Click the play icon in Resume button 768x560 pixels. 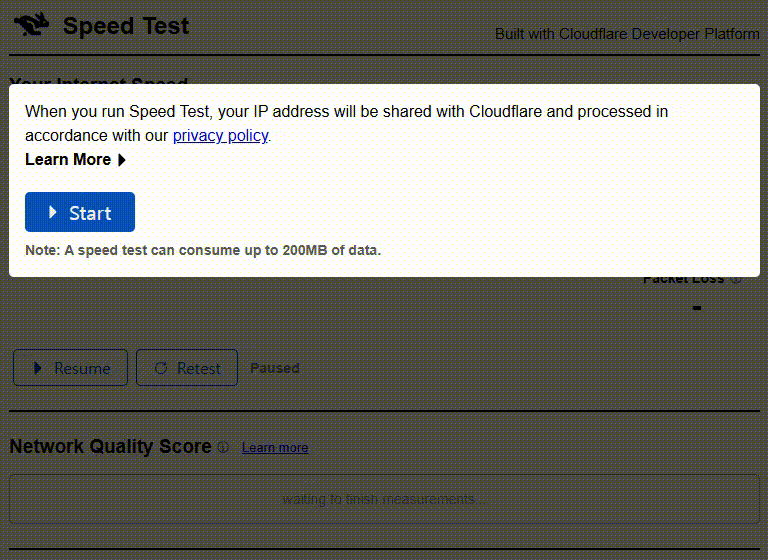38,368
